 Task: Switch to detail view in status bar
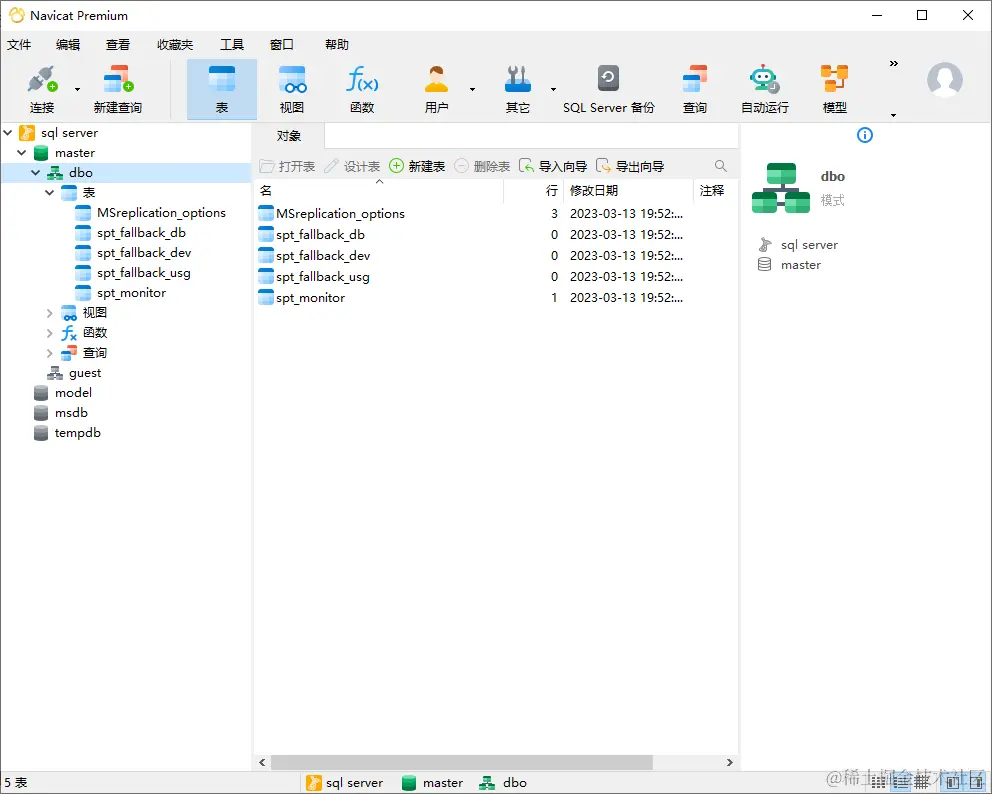pyautogui.click(x=901, y=783)
